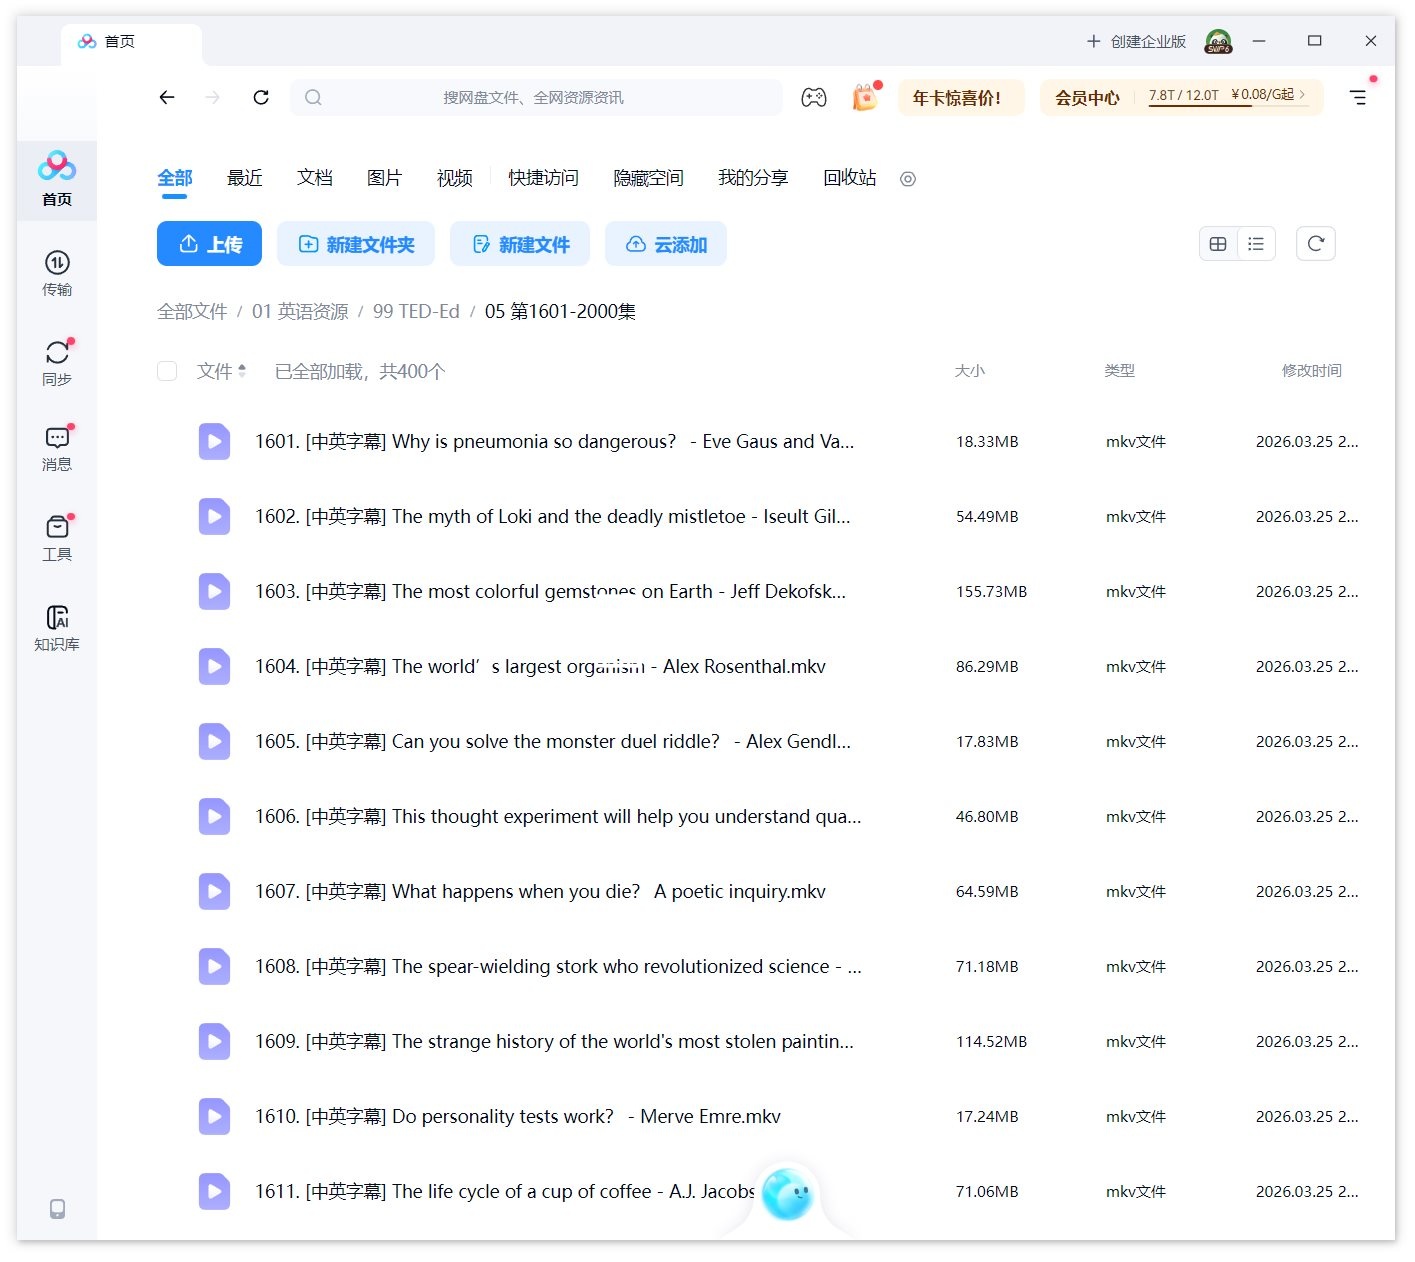This screenshot has height=1262, width=1415.
Task: Switch to list view mode
Action: 1256,243
